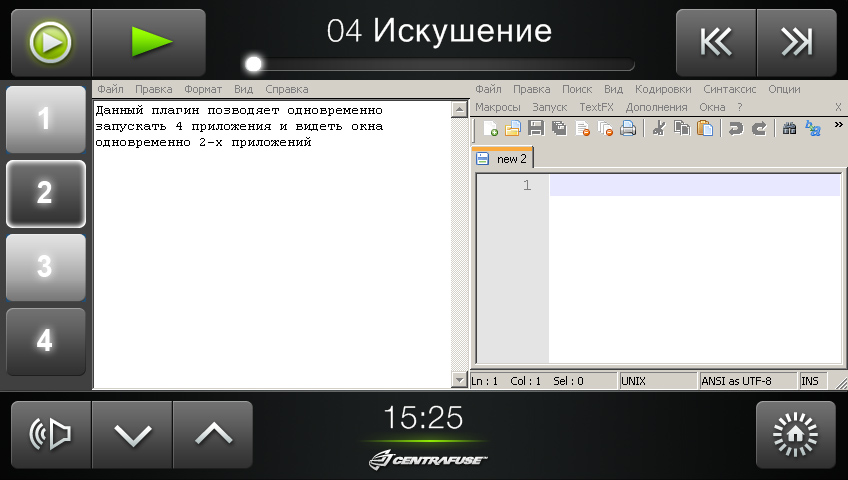The image size is (848, 480).
Task: Click the New file icon in Notepad++ toolbar
Action: [x=490, y=128]
